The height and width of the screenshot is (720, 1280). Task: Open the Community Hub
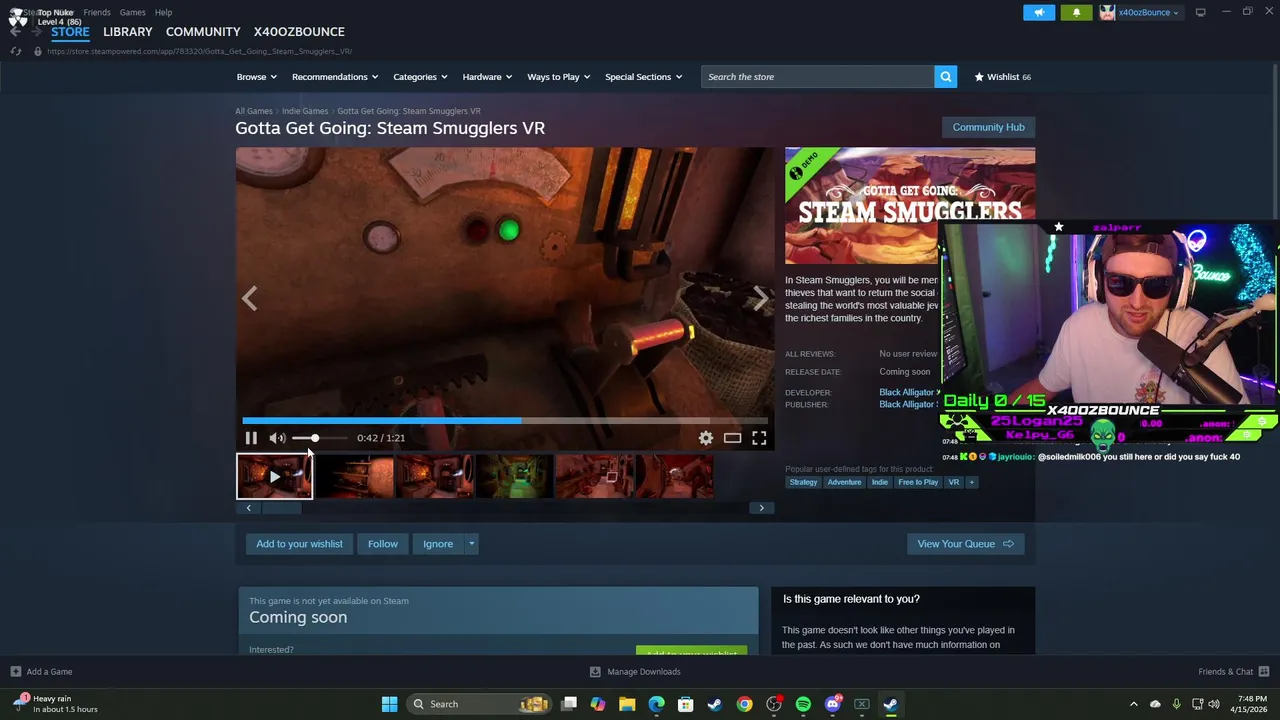(x=988, y=127)
